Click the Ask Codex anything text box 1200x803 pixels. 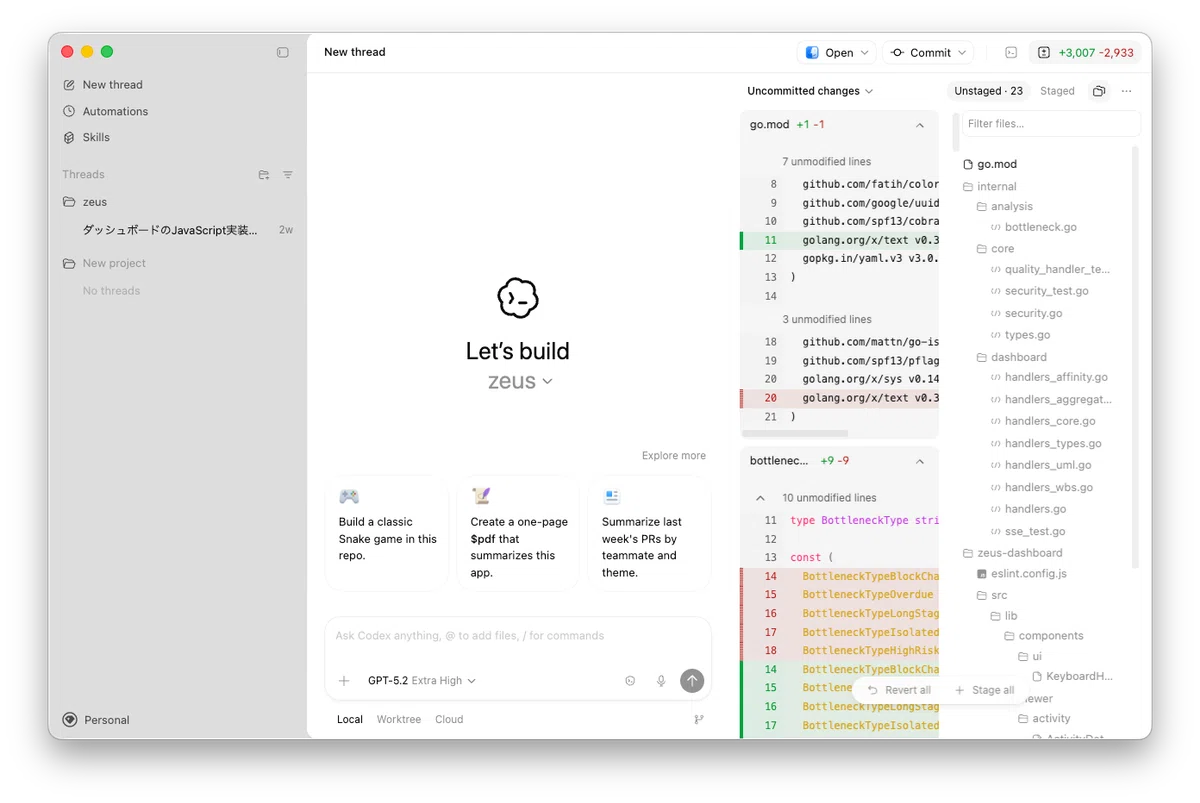pyautogui.click(x=518, y=636)
